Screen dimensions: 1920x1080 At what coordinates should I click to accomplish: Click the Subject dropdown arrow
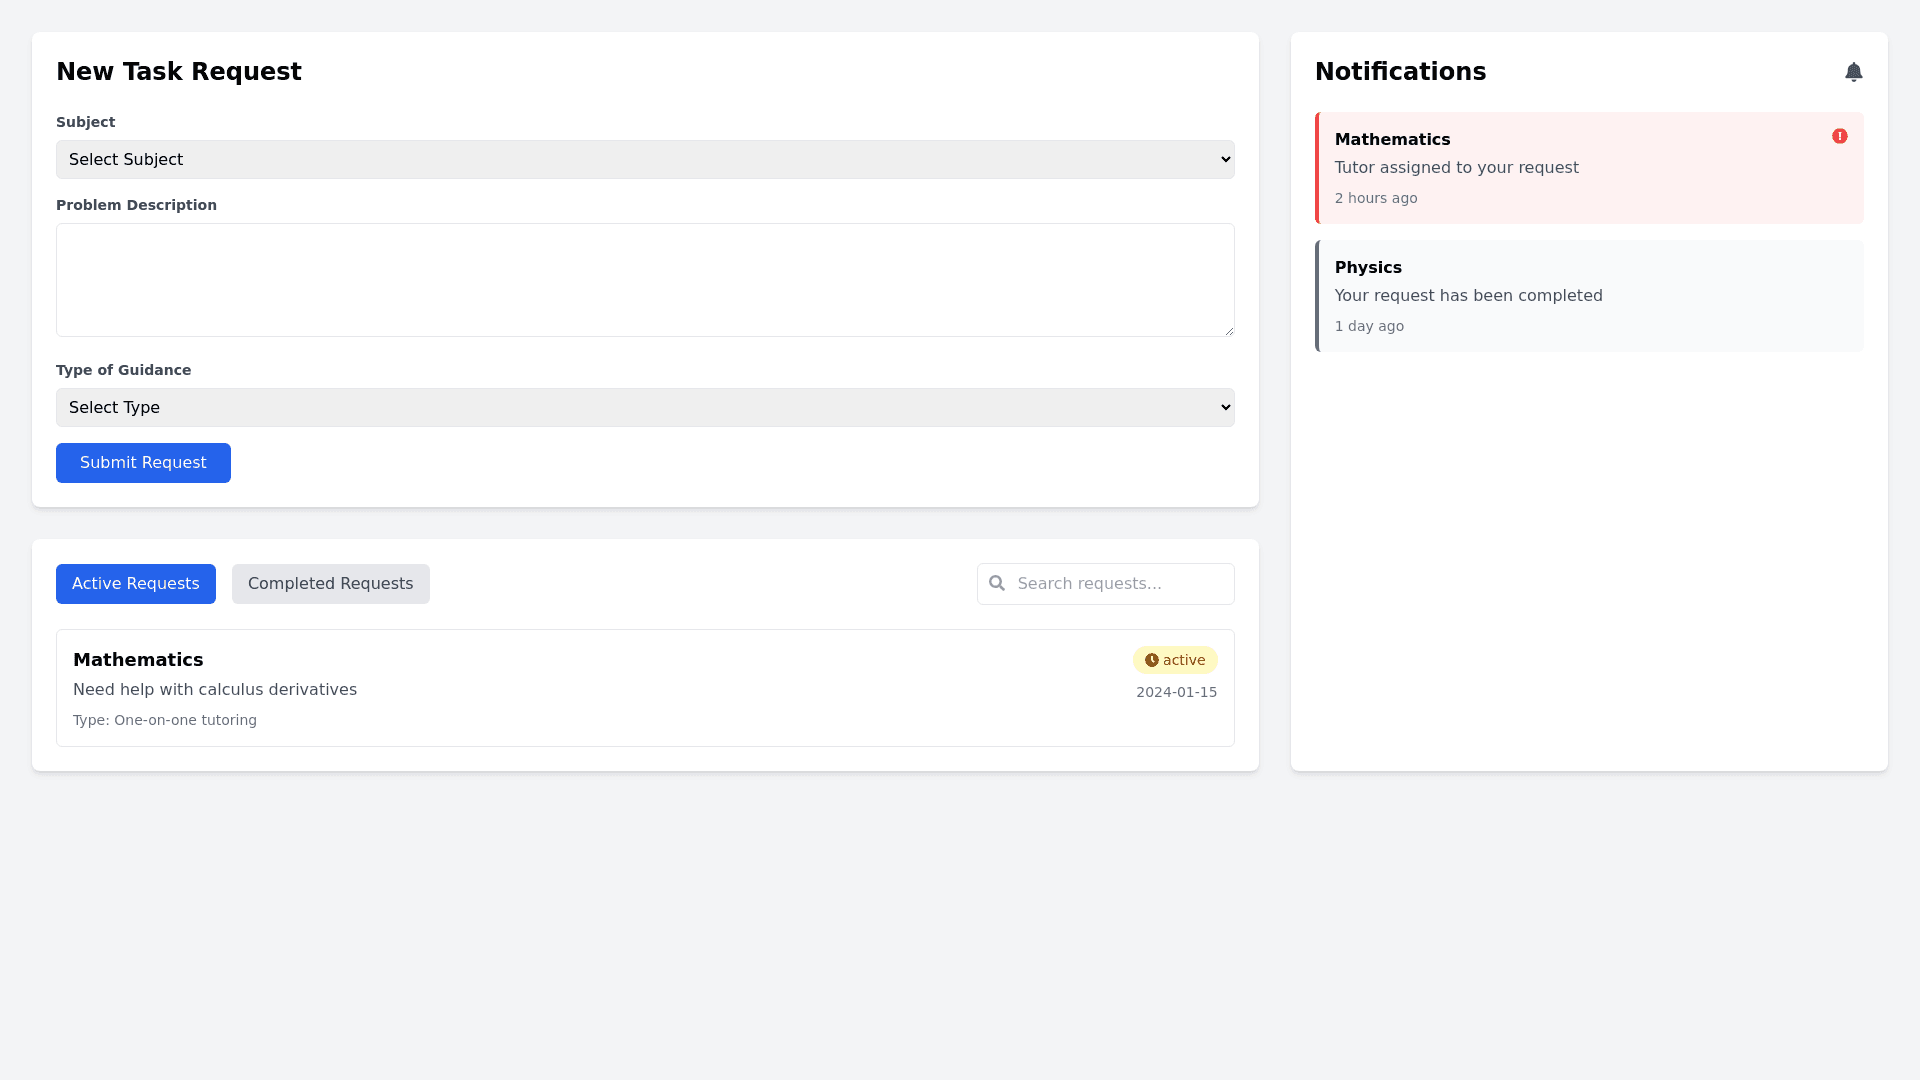coord(1226,160)
